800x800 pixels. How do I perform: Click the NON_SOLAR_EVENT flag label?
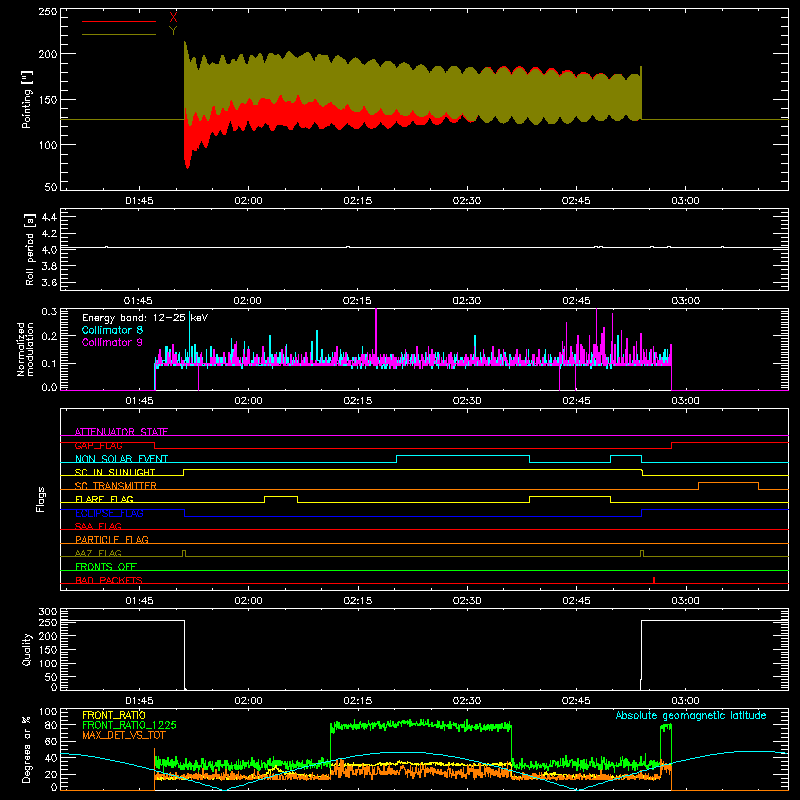click(x=121, y=459)
